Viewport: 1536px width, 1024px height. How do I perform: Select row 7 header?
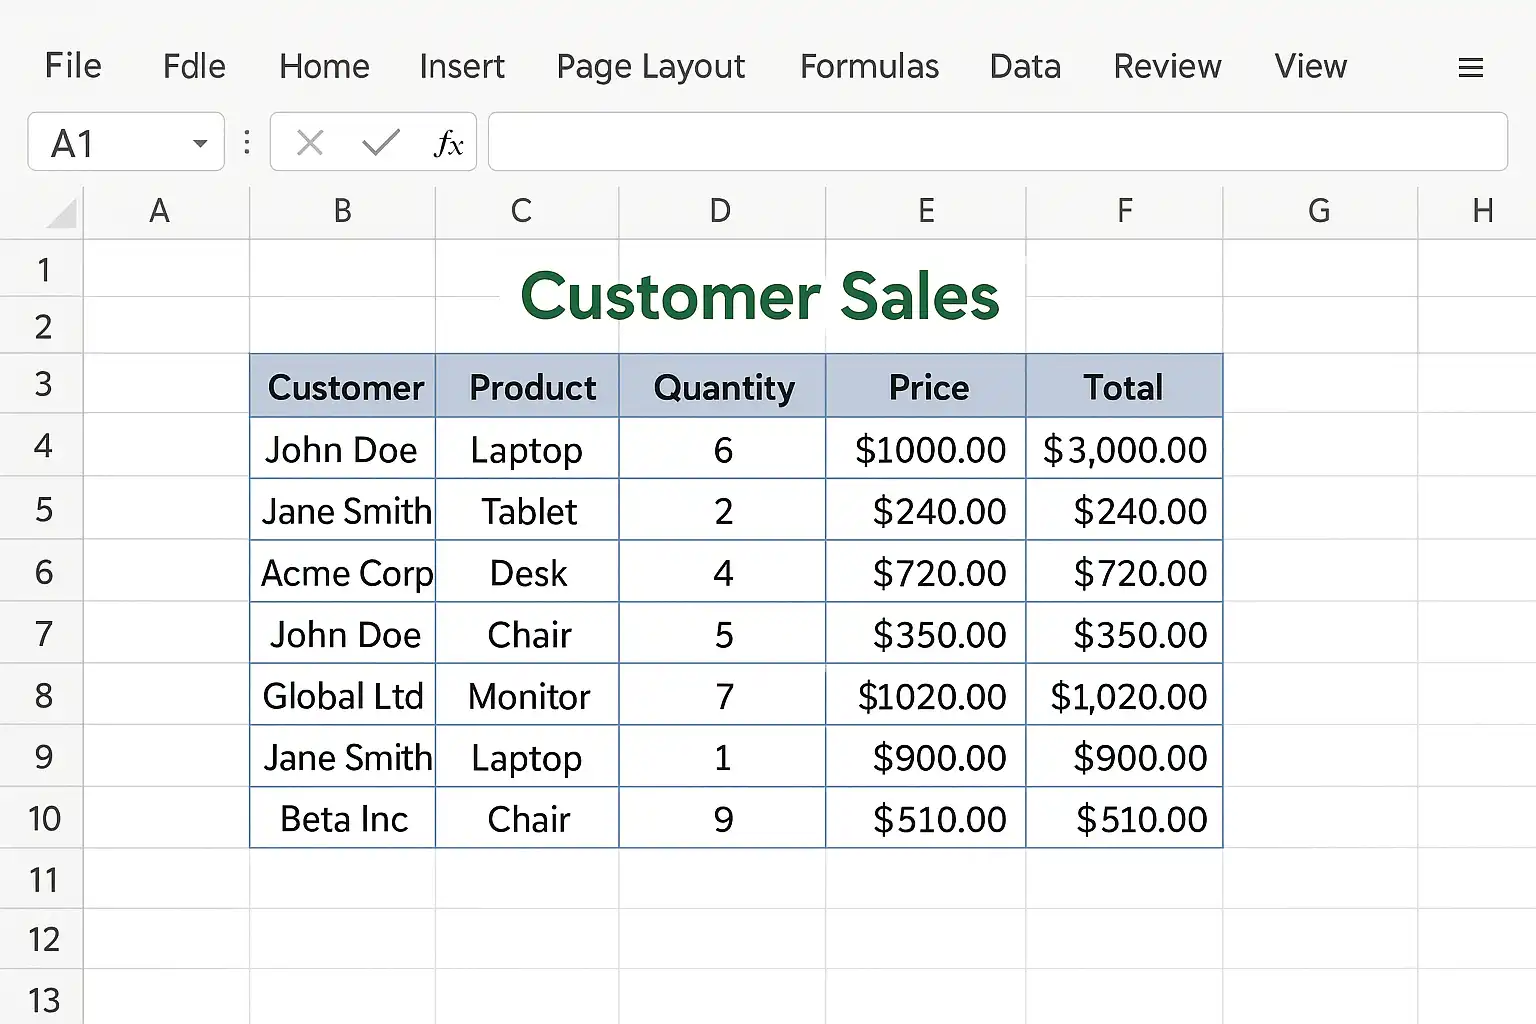(x=43, y=634)
